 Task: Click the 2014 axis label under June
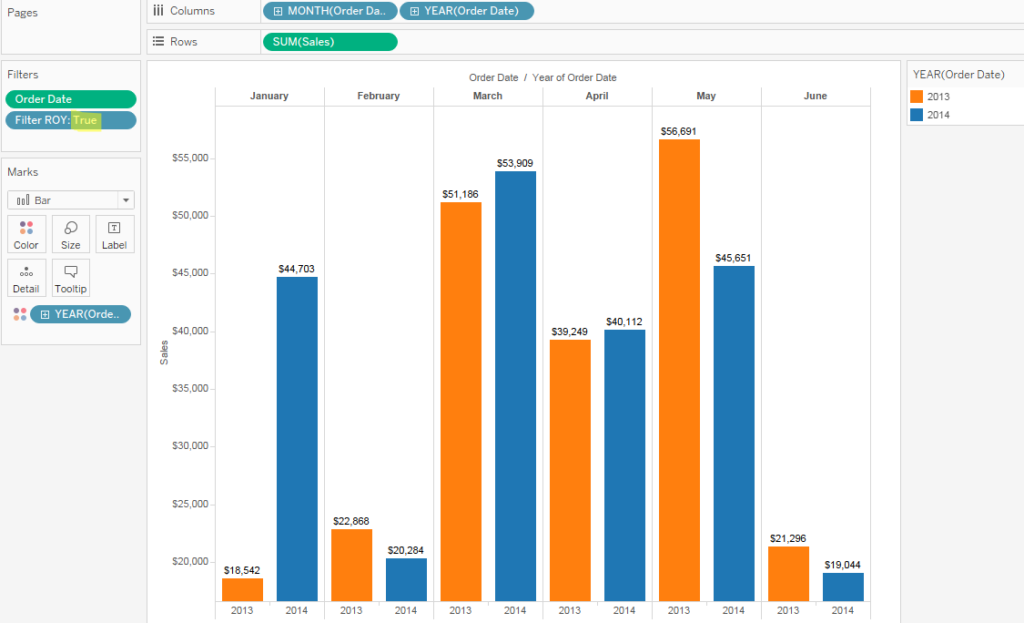click(x=842, y=610)
